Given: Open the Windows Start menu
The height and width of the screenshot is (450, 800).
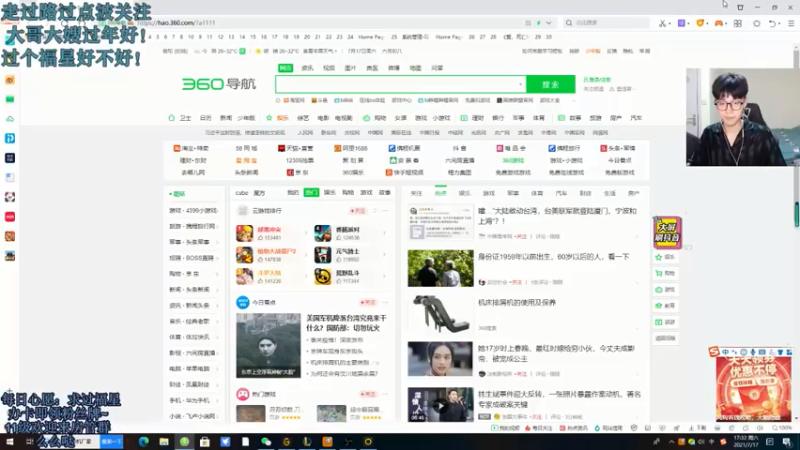Looking at the screenshot, I should [x=9, y=442].
